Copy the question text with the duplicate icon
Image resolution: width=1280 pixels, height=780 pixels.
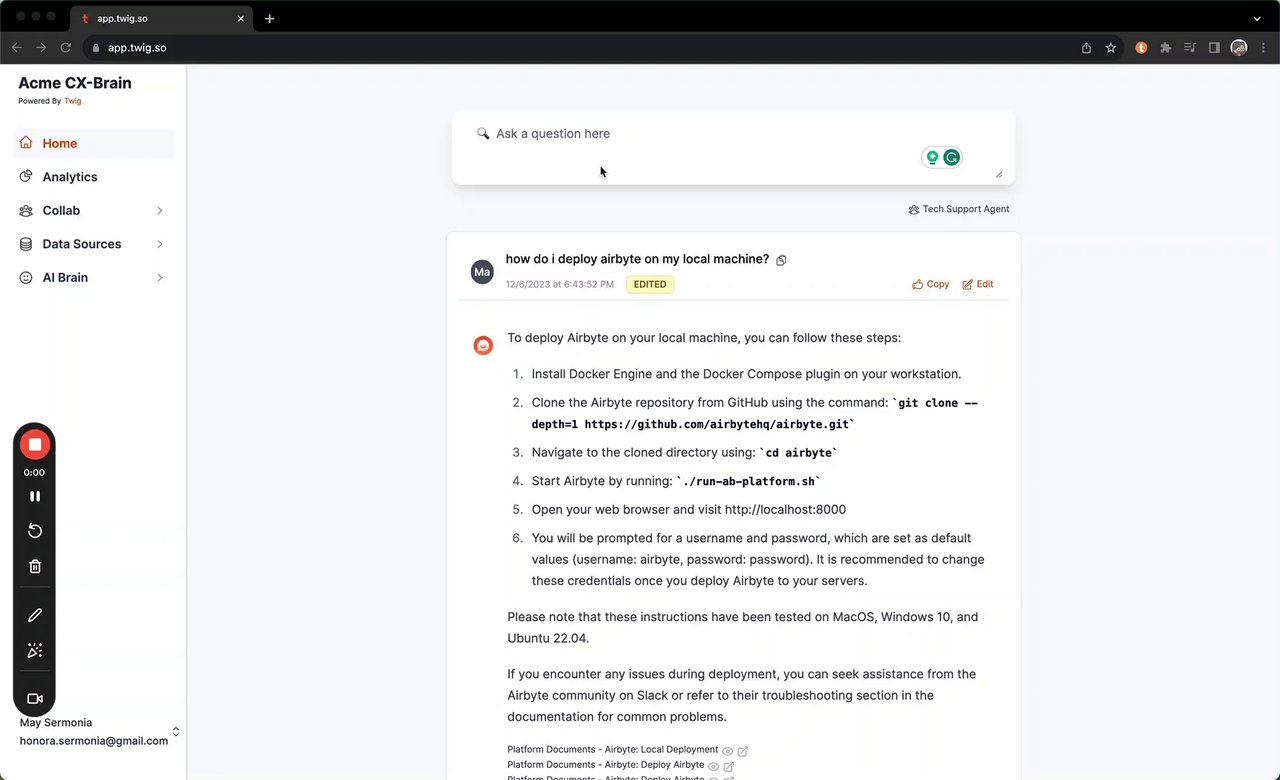tap(781, 260)
